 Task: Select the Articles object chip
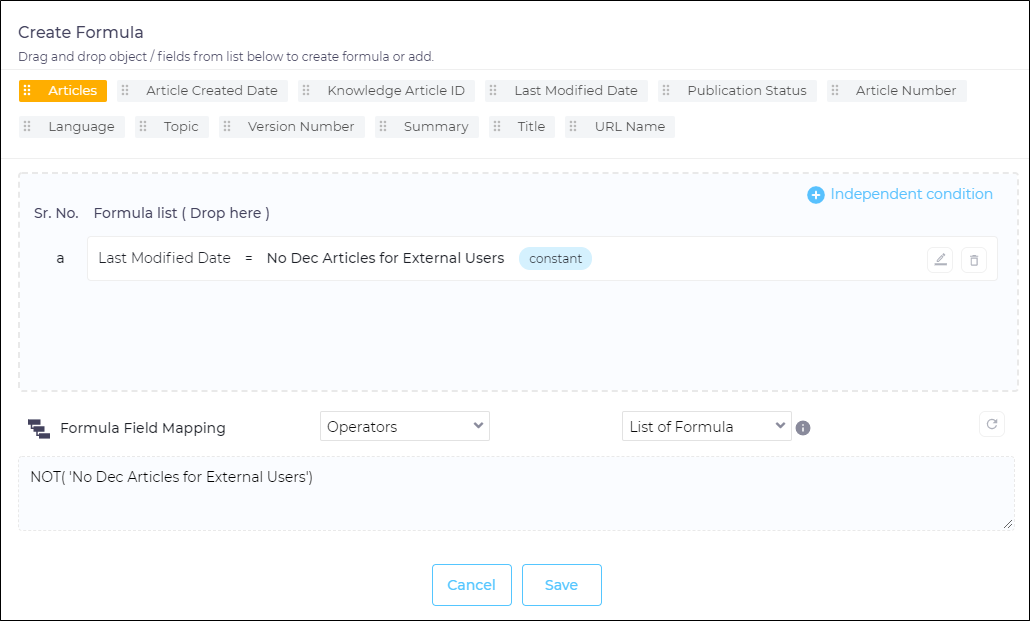(x=63, y=91)
